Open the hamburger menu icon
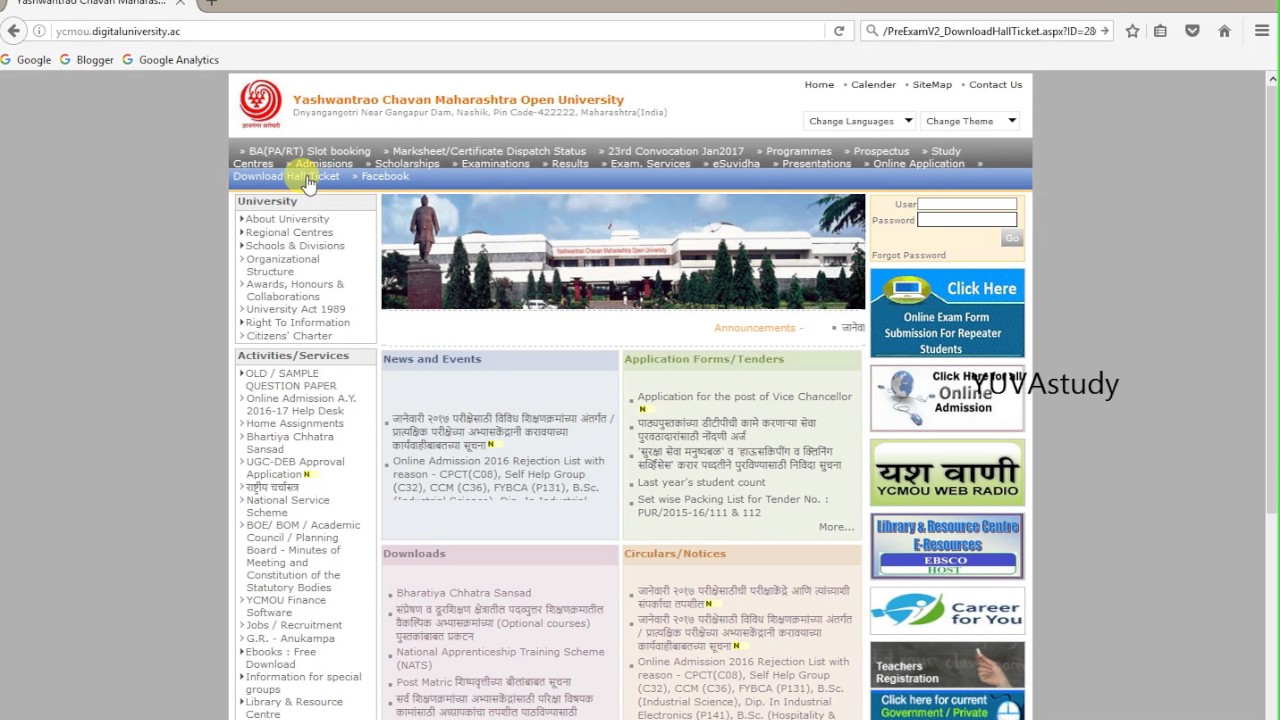Image resolution: width=1280 pixels, height=720 pixels. pos(1262,31)
